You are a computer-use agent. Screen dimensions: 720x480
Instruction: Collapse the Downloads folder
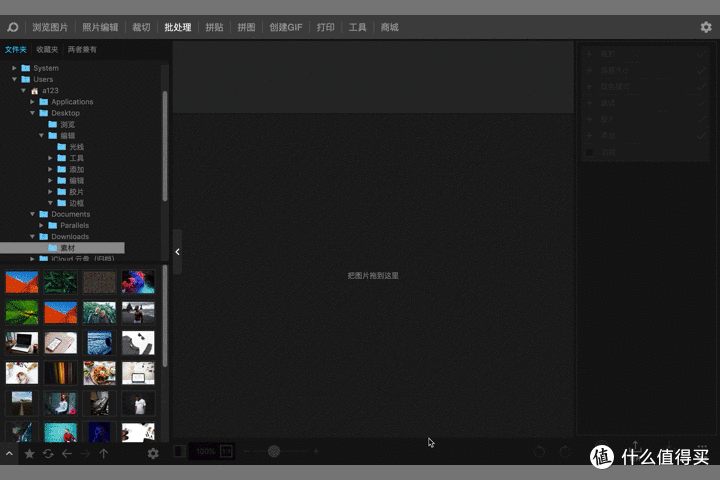(32, 237)
